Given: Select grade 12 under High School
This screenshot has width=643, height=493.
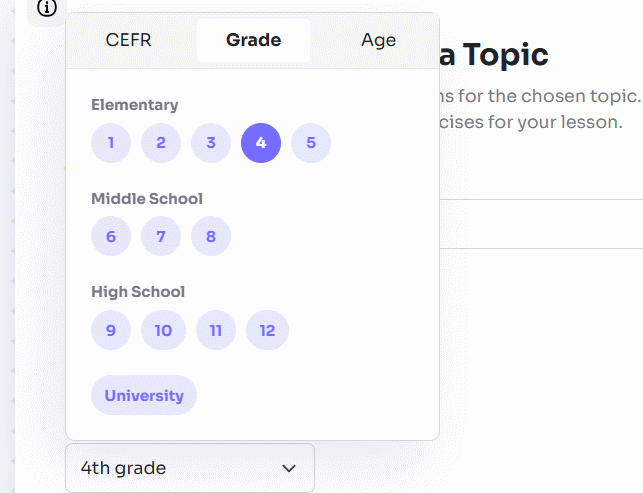Looking at the screenshot, I should 267,330.
